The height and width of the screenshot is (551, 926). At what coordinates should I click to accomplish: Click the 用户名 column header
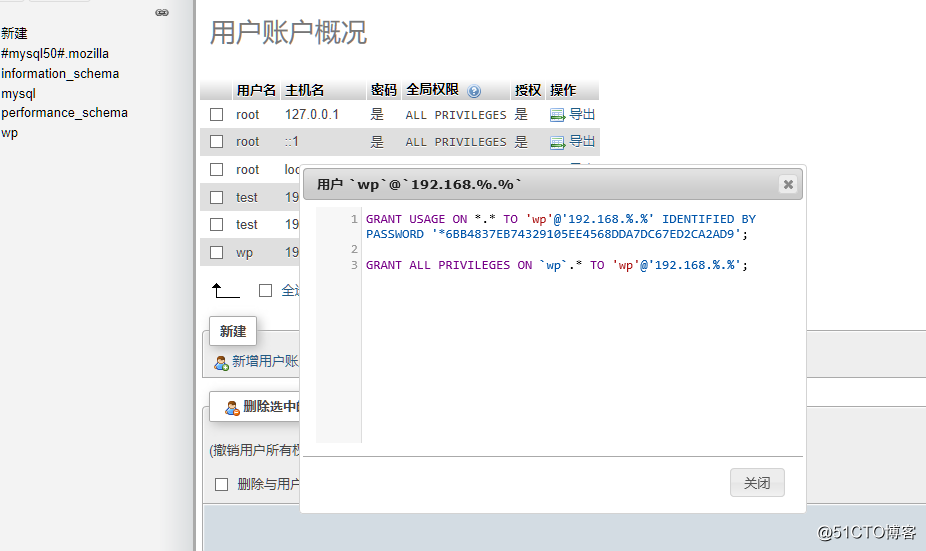click(x=256, y=90)
